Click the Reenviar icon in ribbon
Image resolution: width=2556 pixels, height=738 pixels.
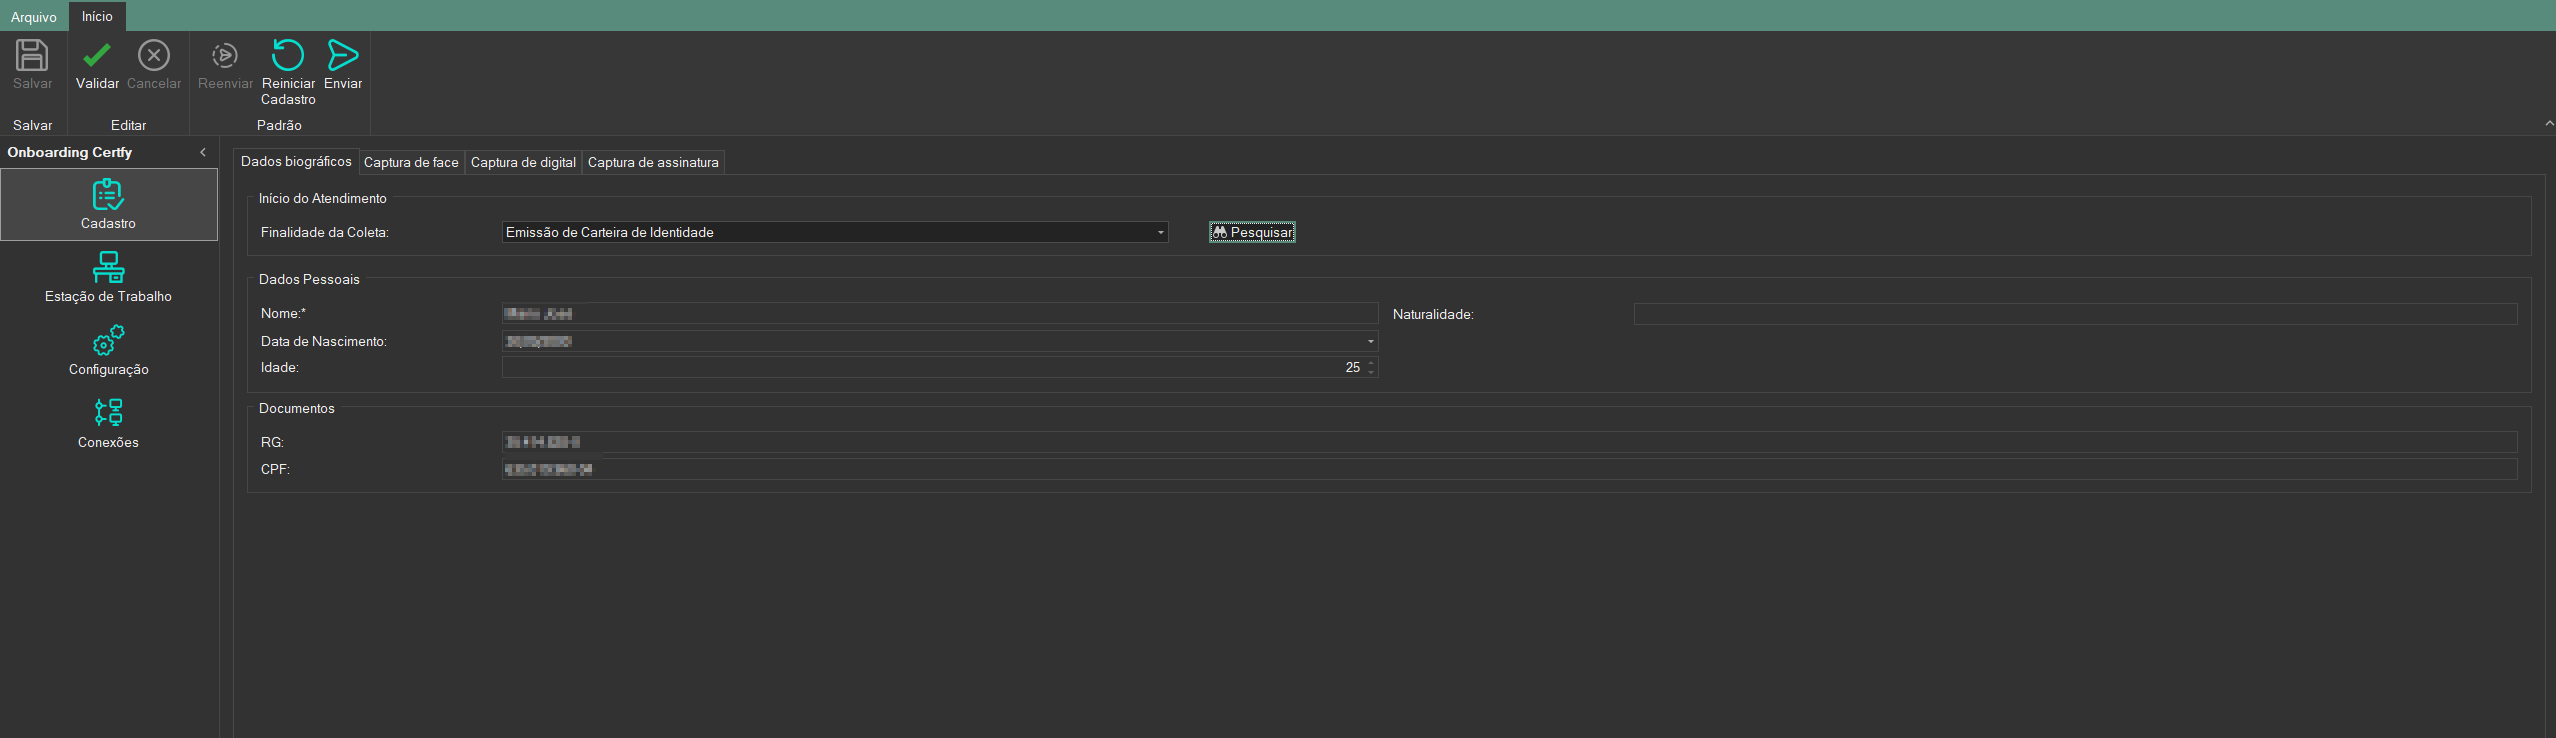pyautogui.click(x=225, y=56)
